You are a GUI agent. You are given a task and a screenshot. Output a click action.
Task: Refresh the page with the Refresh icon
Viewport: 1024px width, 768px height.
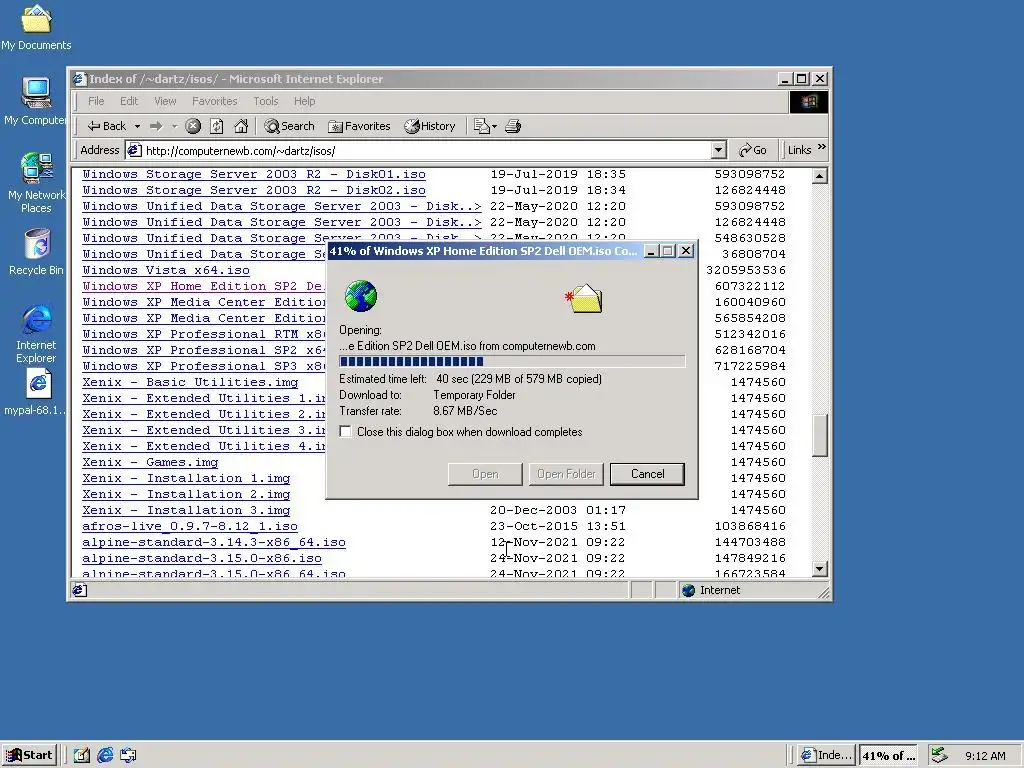217,126
